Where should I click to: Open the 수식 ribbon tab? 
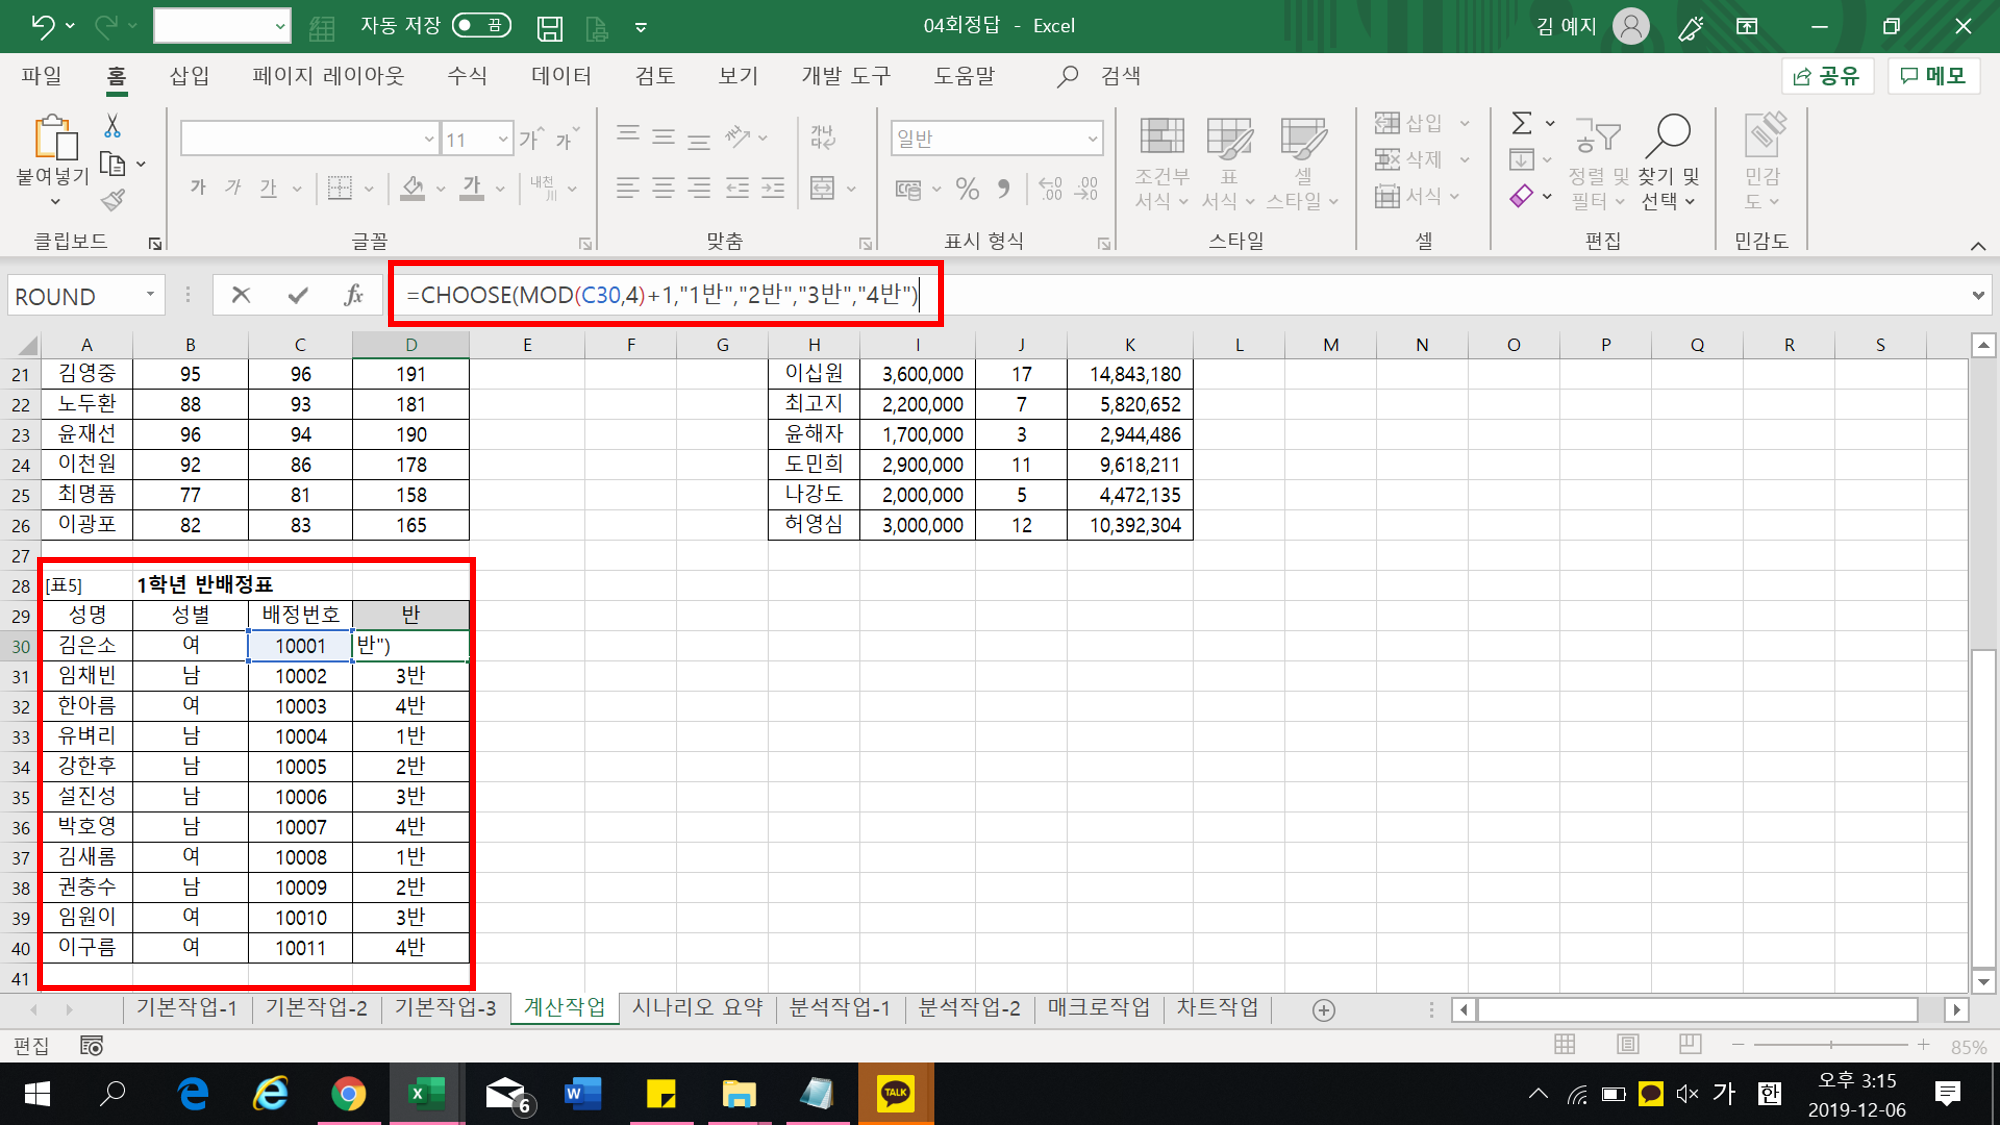point(467,76)
